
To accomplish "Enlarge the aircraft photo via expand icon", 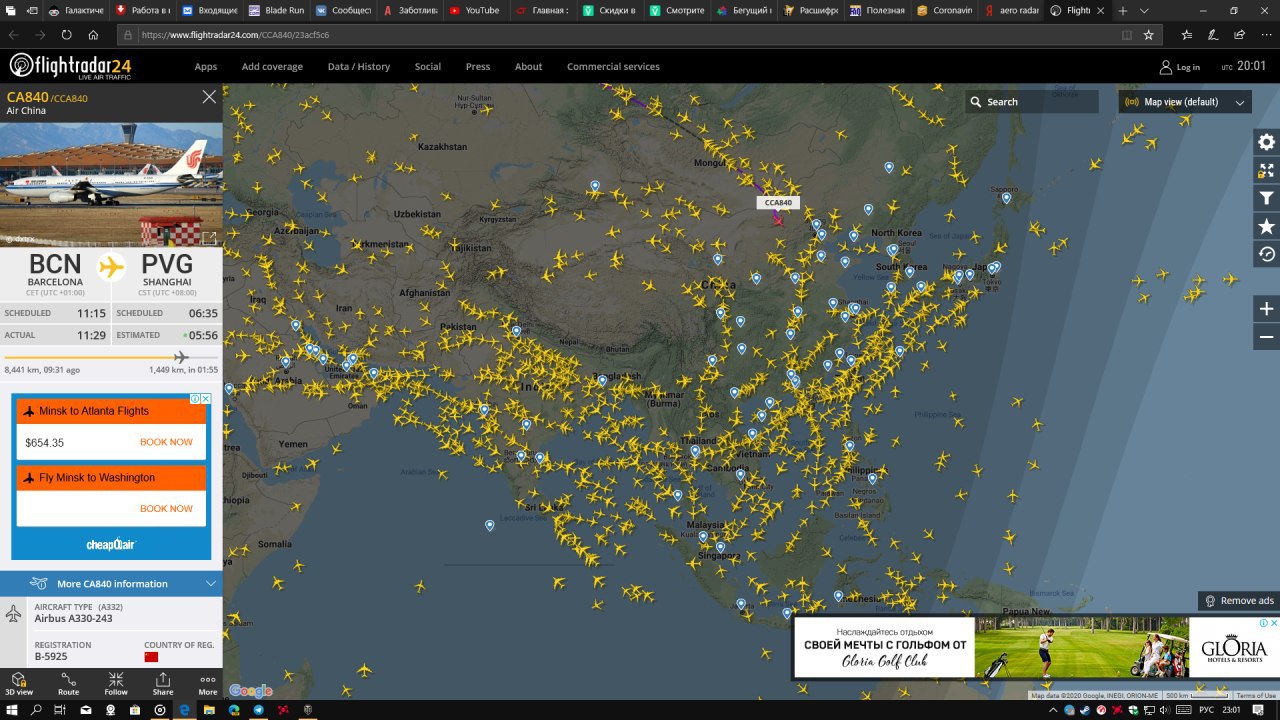I will point(210,237).
